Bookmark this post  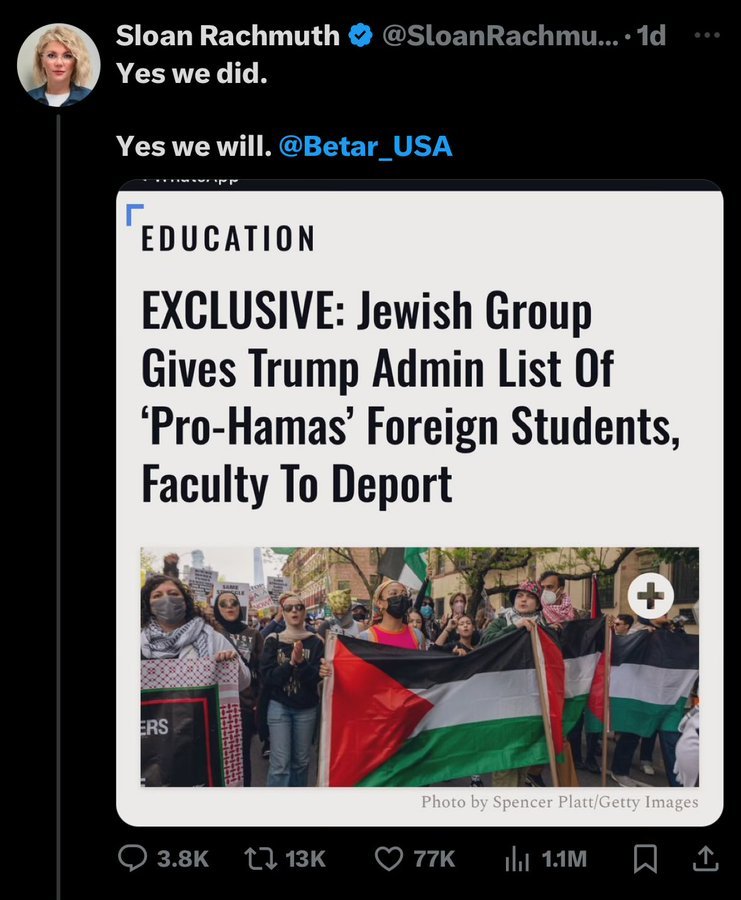645,859
